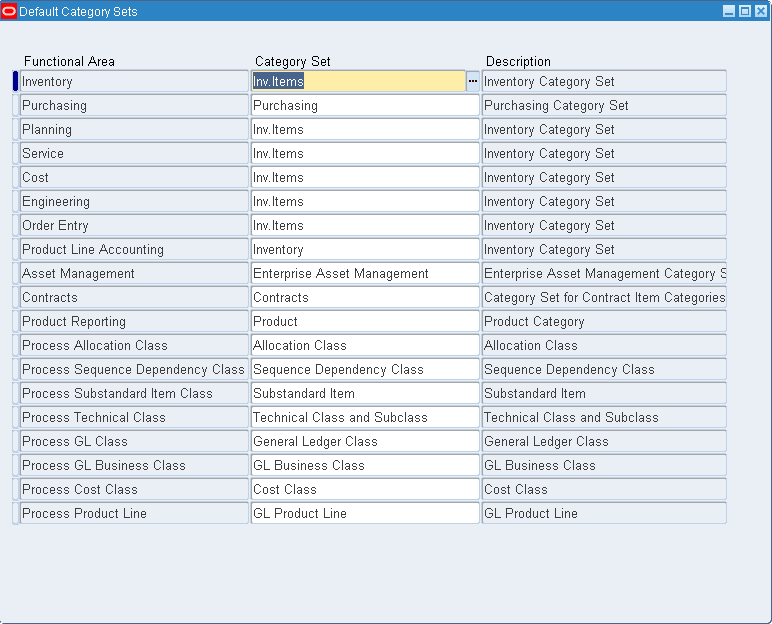Select the GL Product Line description cell
This screenshot has width=772, height=624.
[604, 513]
